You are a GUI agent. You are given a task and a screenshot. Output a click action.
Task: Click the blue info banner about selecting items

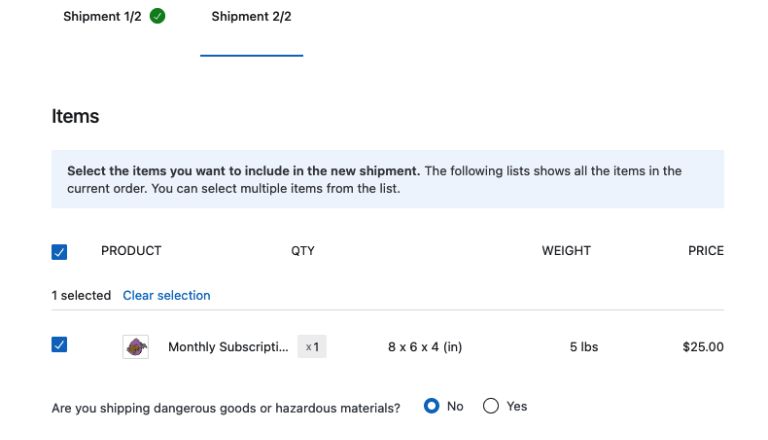387,179
